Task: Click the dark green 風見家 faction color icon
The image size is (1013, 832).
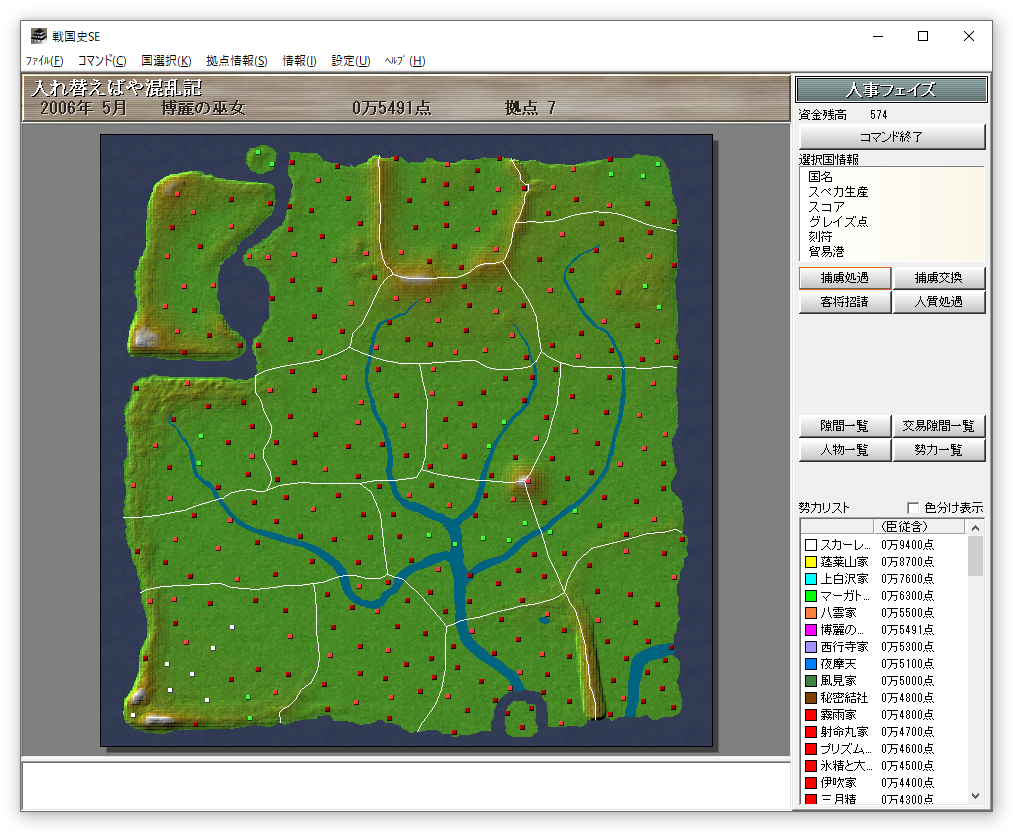Action: coord(811,681)
